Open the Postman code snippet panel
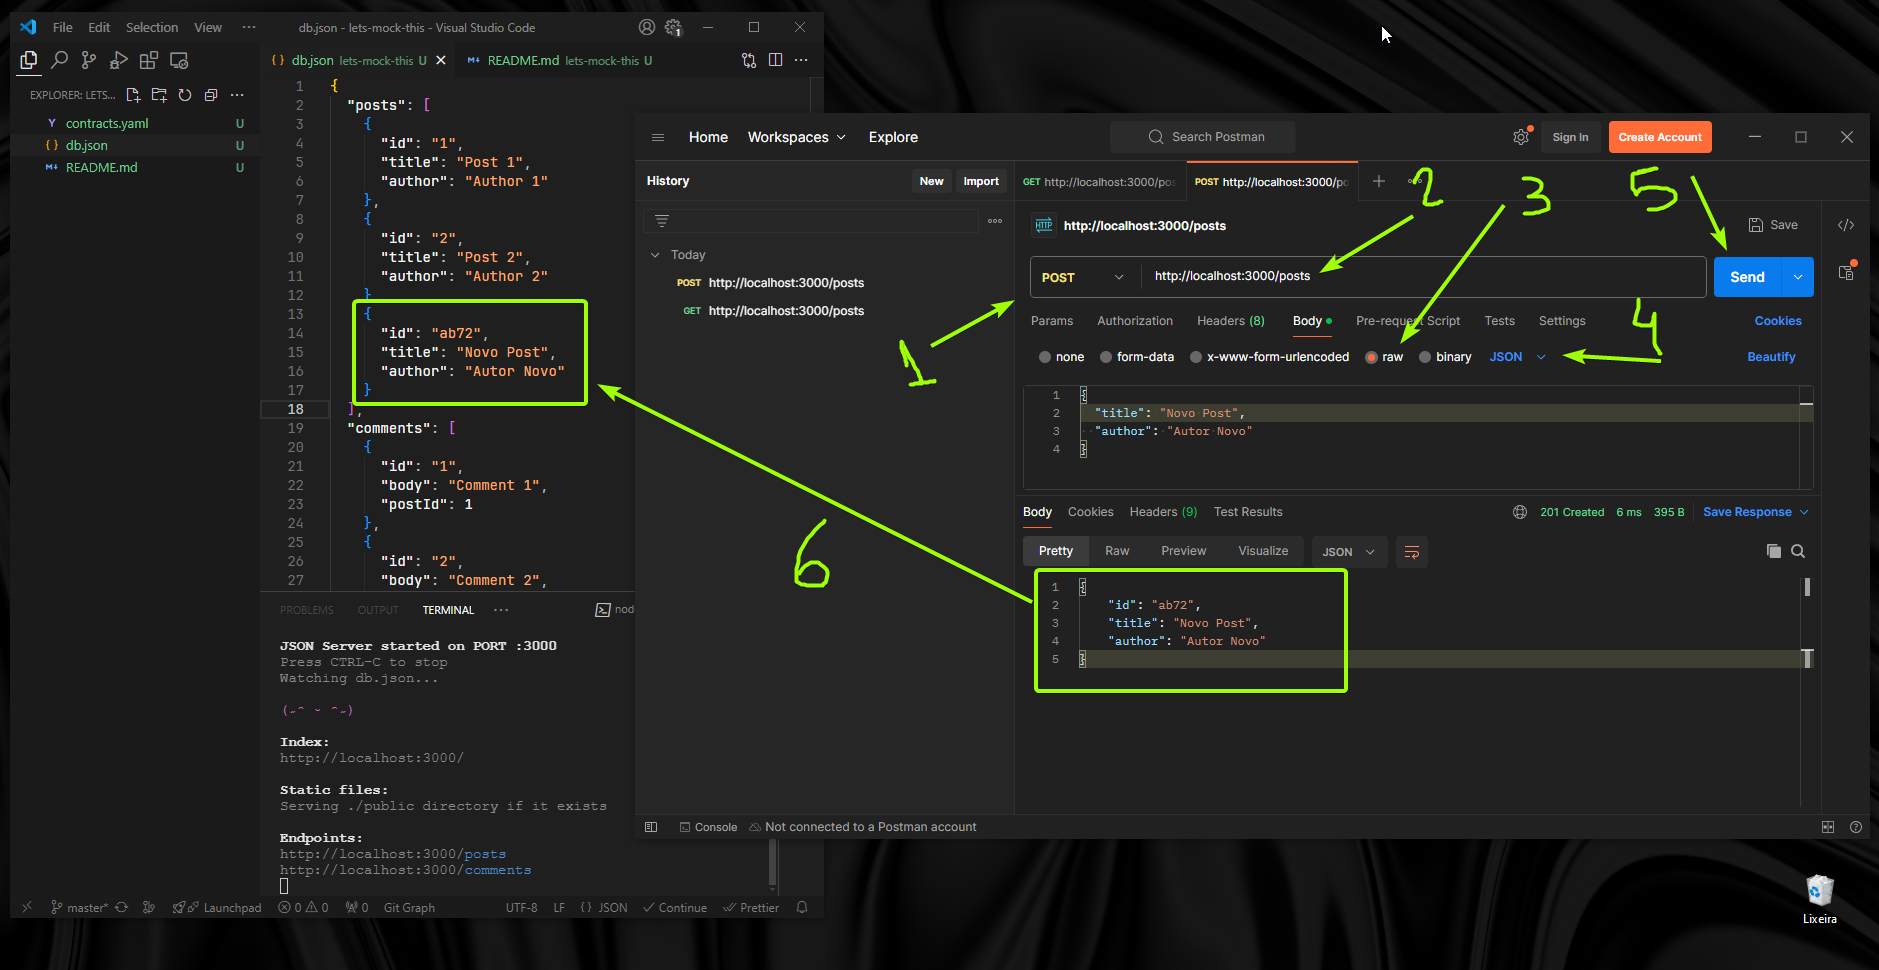Image resolution: width=1879 pixels, height=970 pixels. tap(1846, 225)
